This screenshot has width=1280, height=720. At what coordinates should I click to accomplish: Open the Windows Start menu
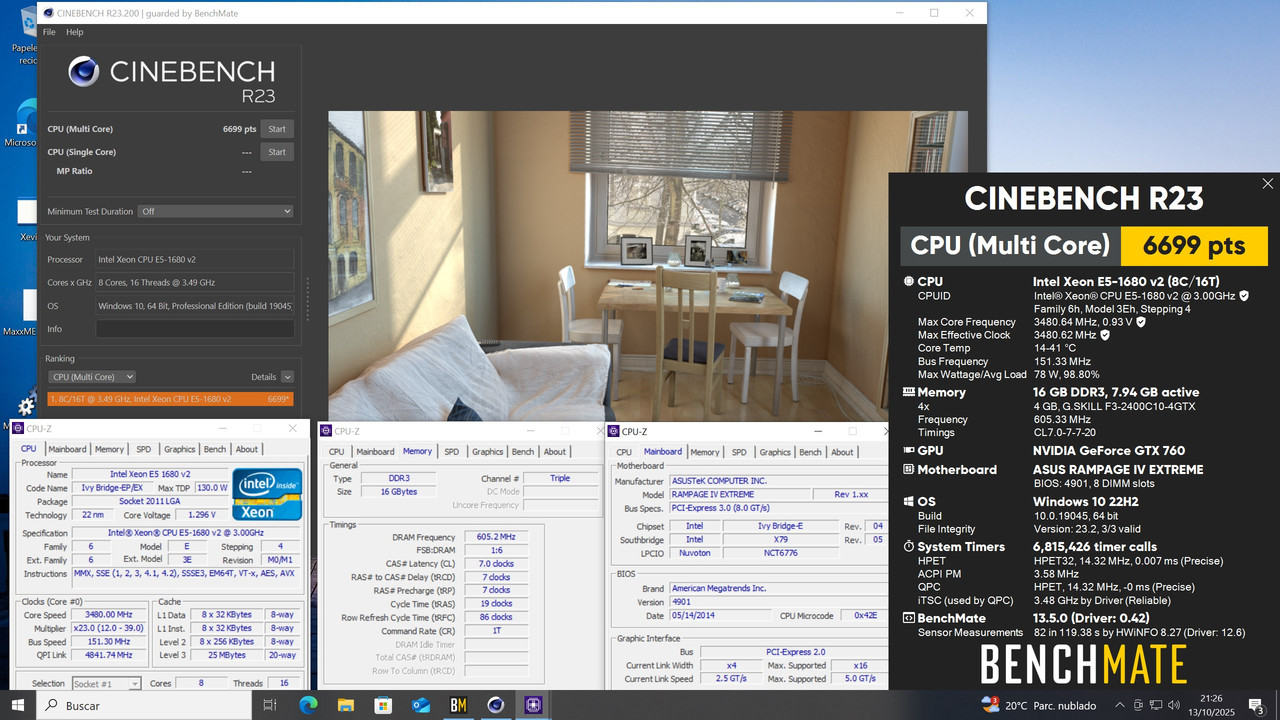(x=19, y=705)
